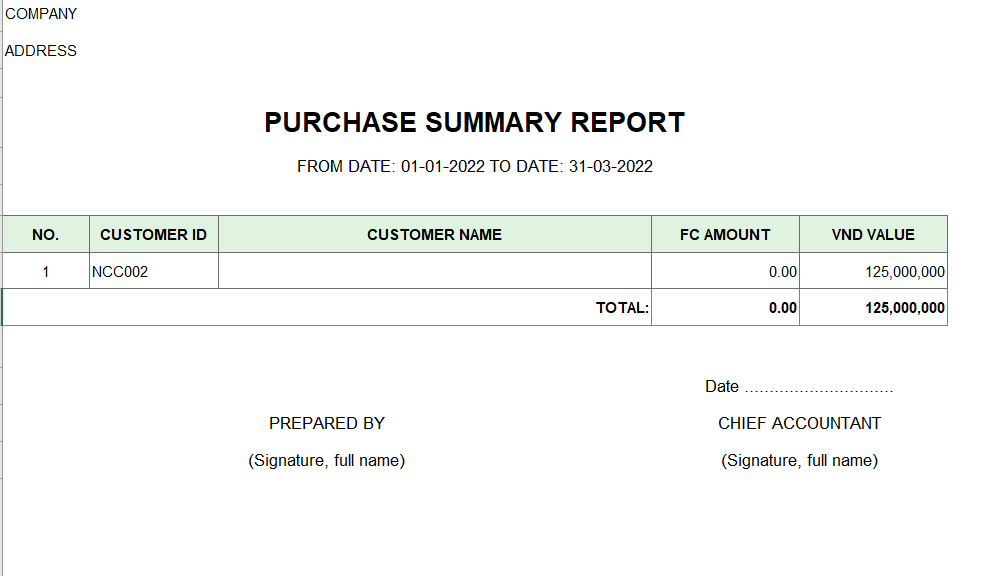
Task: Select the NCC002 customer ID cell
Action: 154,271
